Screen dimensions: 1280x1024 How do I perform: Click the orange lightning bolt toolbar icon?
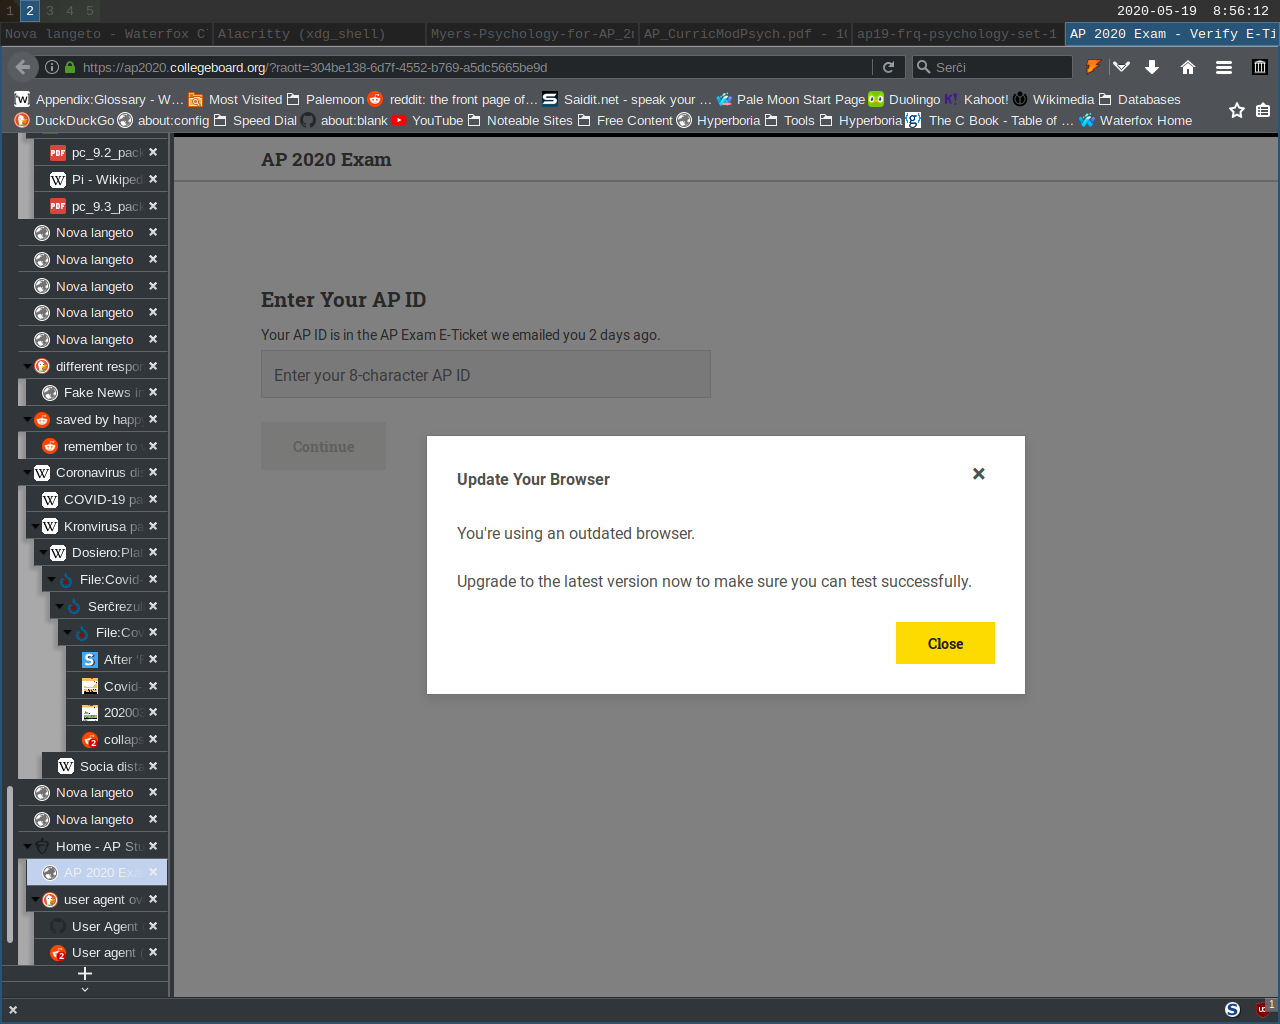[1093, 67]
